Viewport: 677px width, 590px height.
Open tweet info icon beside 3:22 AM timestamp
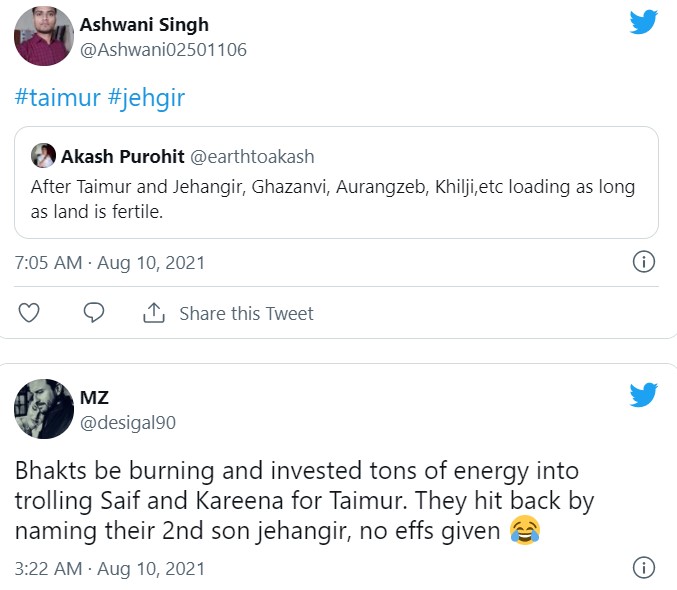pyautogui.click(x=644, y=568)
